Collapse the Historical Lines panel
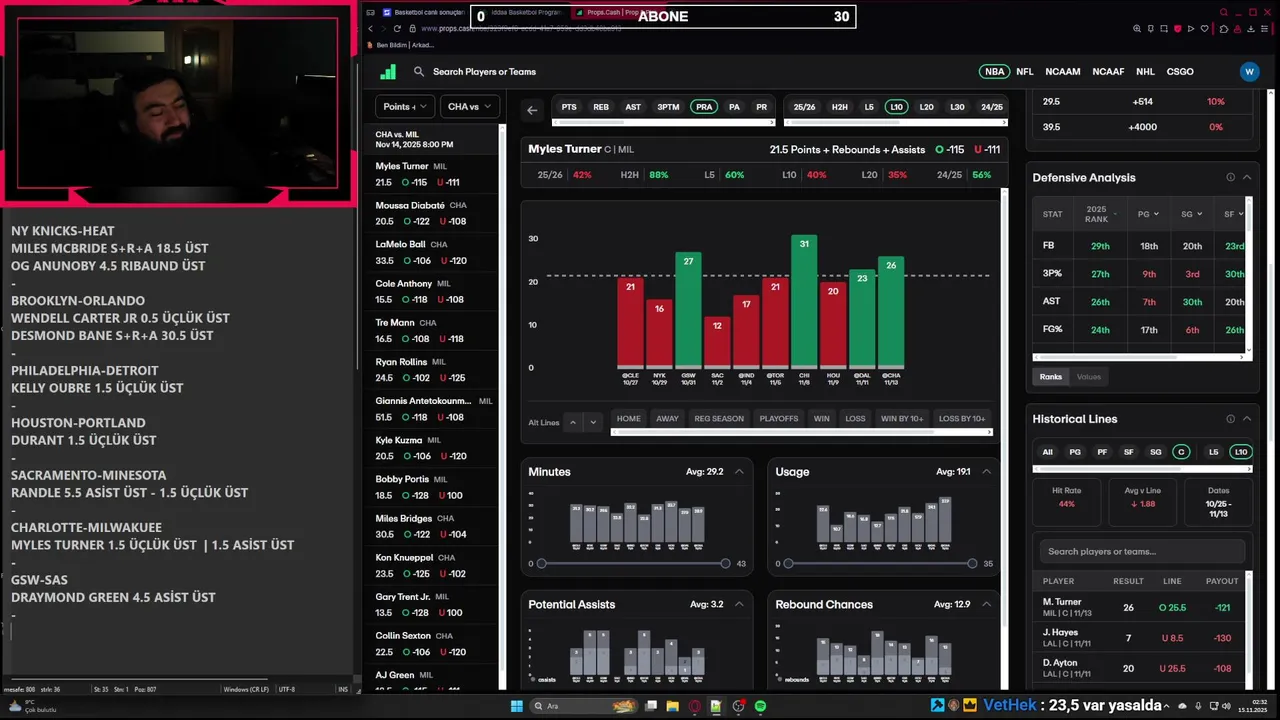The width and height of the screenshot is (1280, 720). (x=1247, y=419)
